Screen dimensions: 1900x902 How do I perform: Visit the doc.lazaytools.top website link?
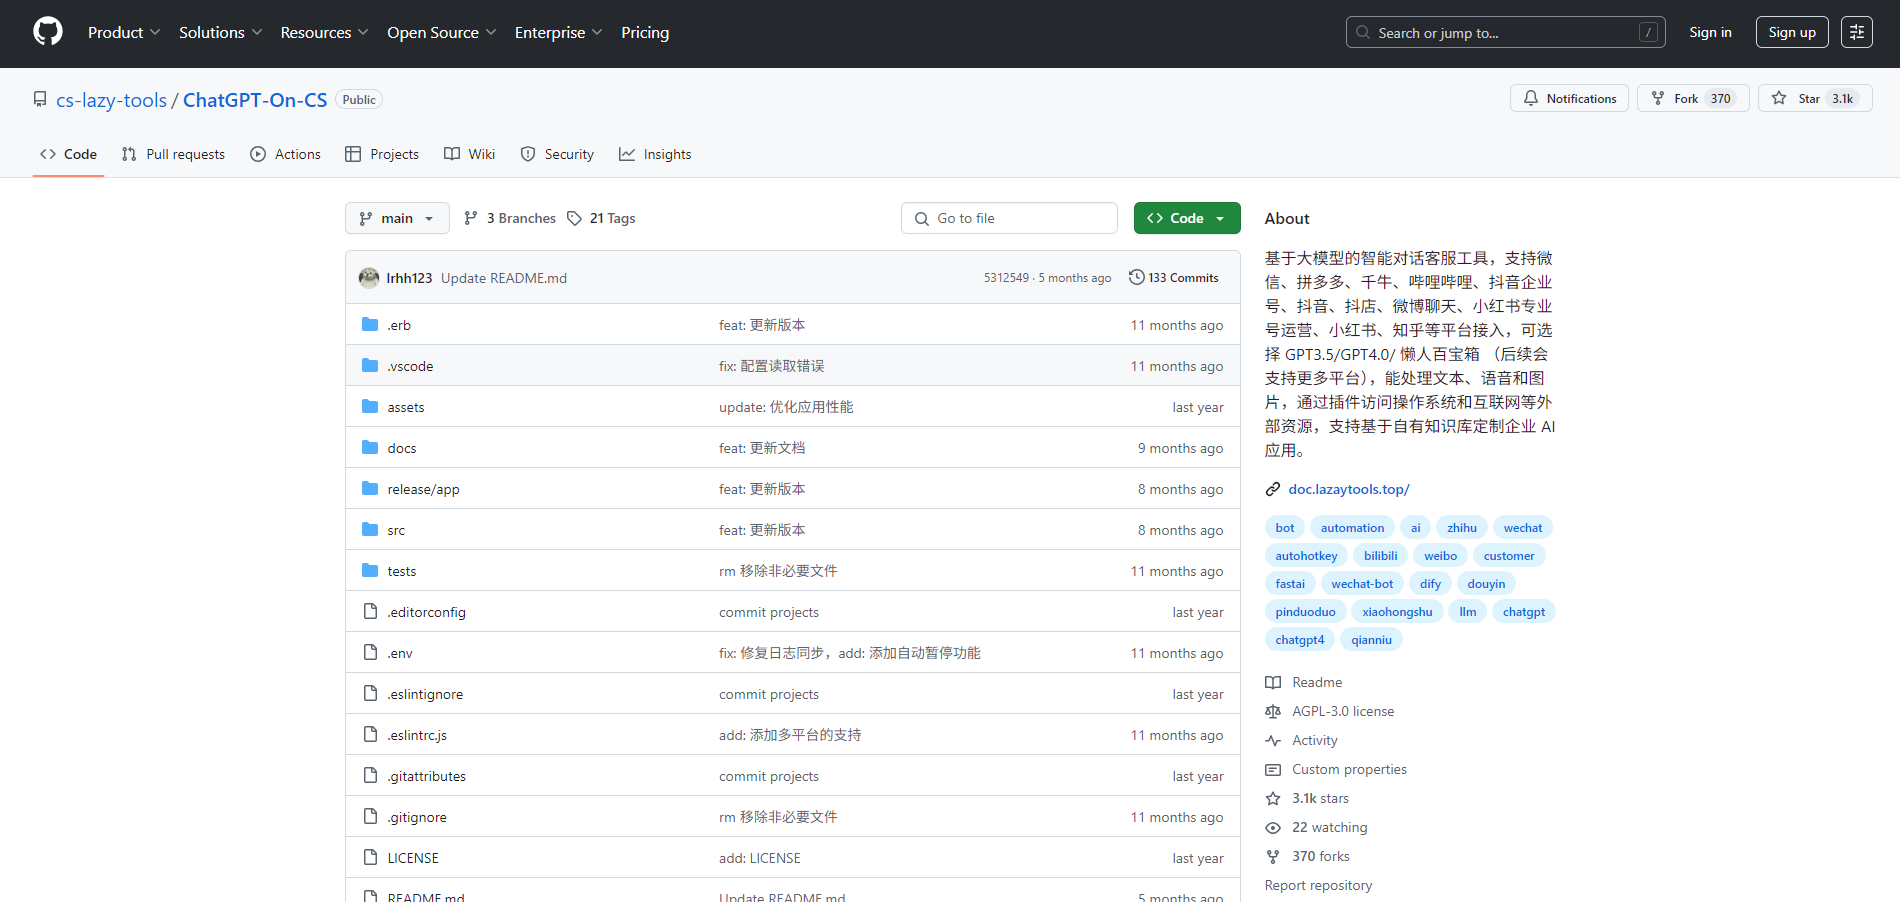[x=1349, y=489]
